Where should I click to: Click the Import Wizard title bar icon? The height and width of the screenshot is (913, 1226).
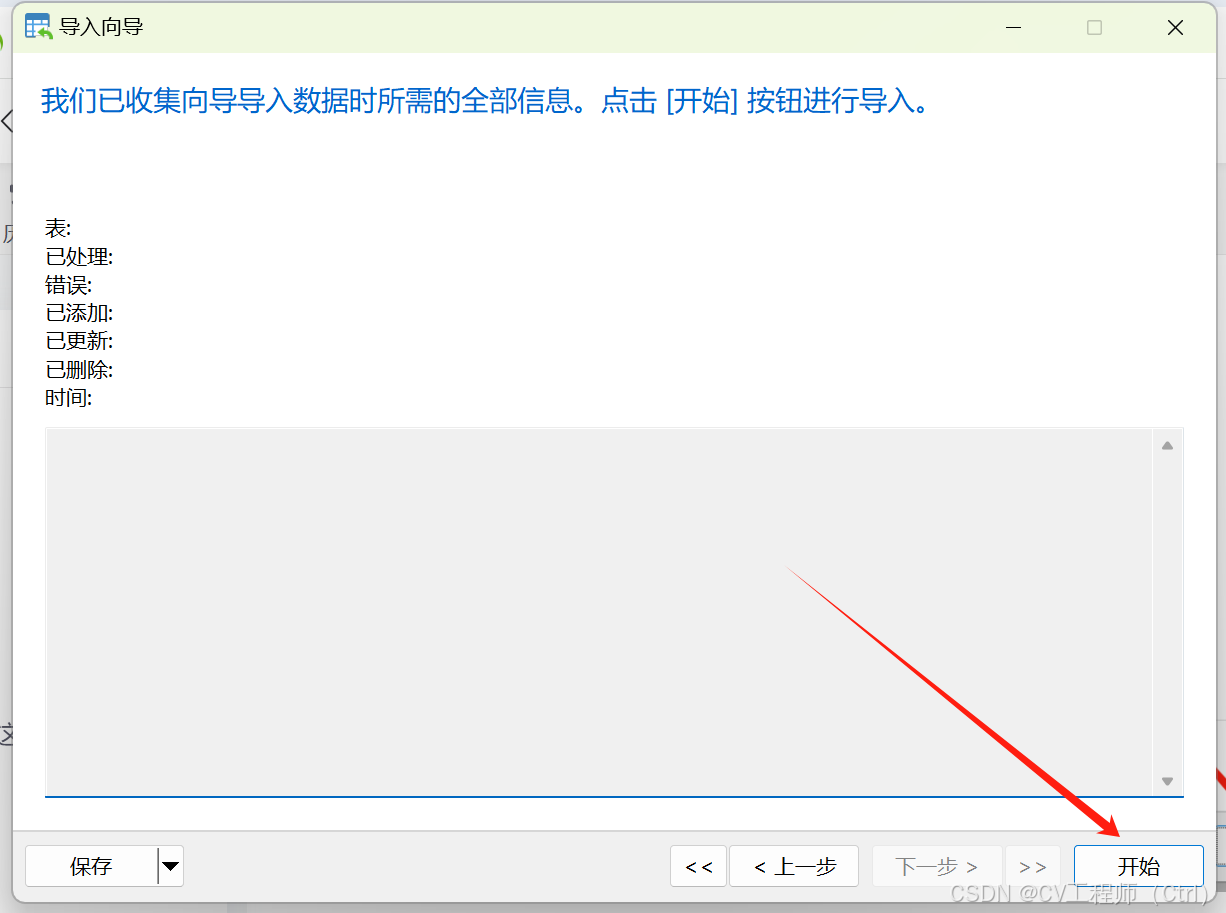(x=39, y=27)
